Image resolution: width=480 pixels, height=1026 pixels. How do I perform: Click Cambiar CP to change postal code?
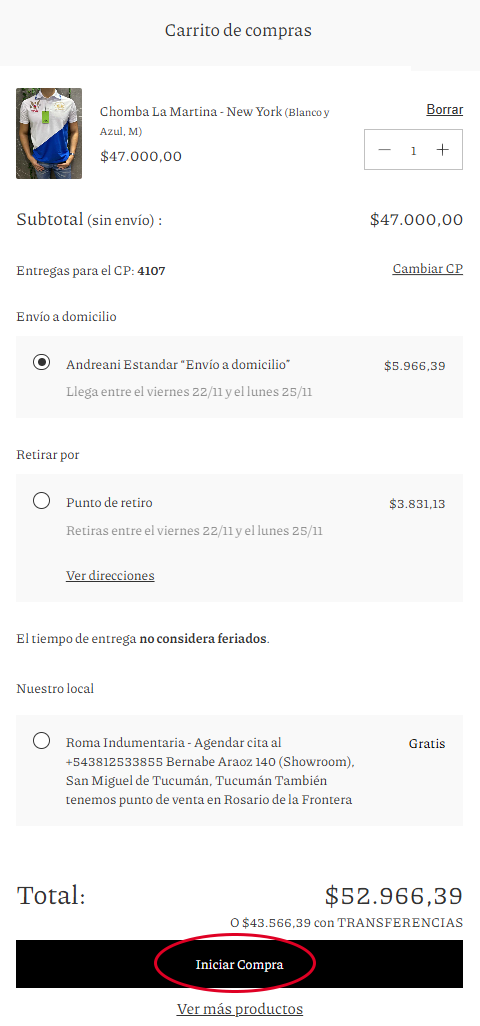(x=428, y=269)
